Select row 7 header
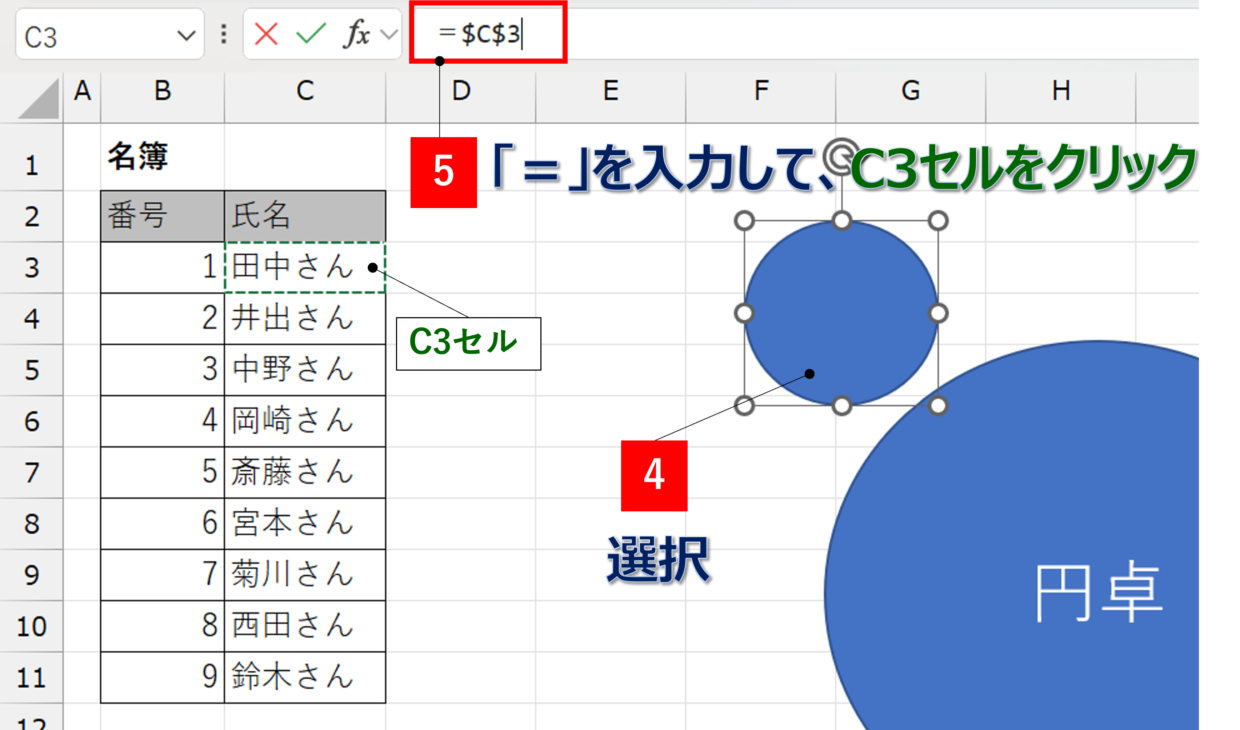Screen dimensions: 1240x730 pos(32,472)
